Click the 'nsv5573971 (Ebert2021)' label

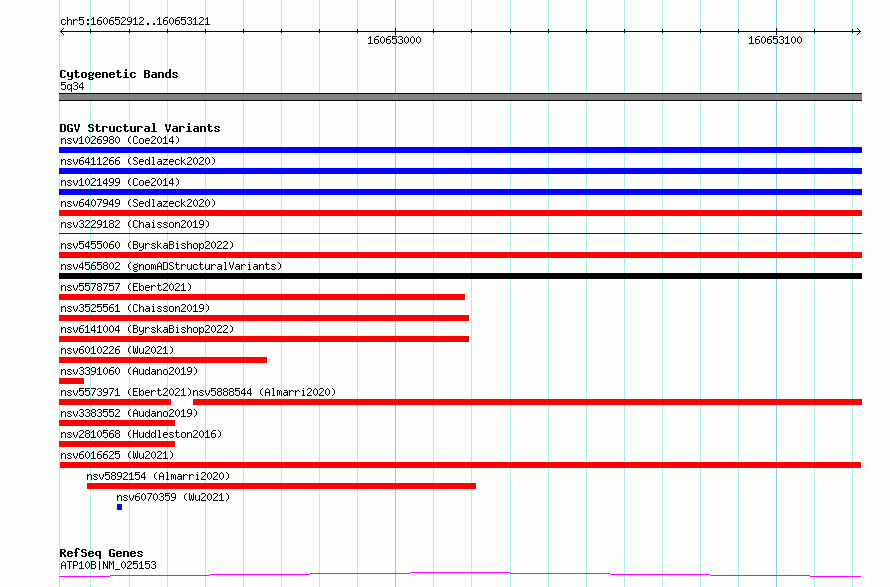pos(126,392)
